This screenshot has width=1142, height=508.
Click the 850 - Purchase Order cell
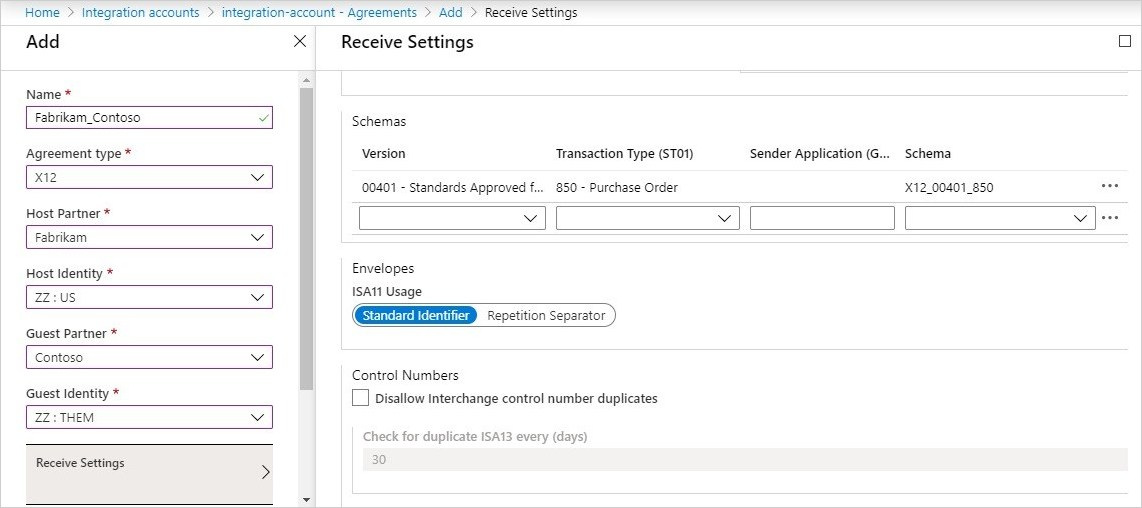pyautogui.click(x=617, y=187)
